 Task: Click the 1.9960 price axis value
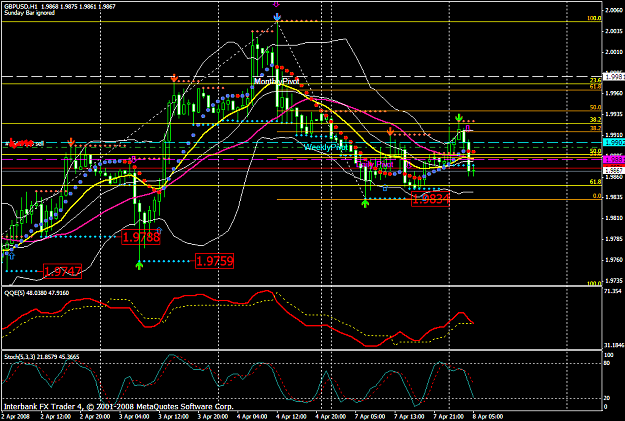pyautogui.click(x=614, y=93)
